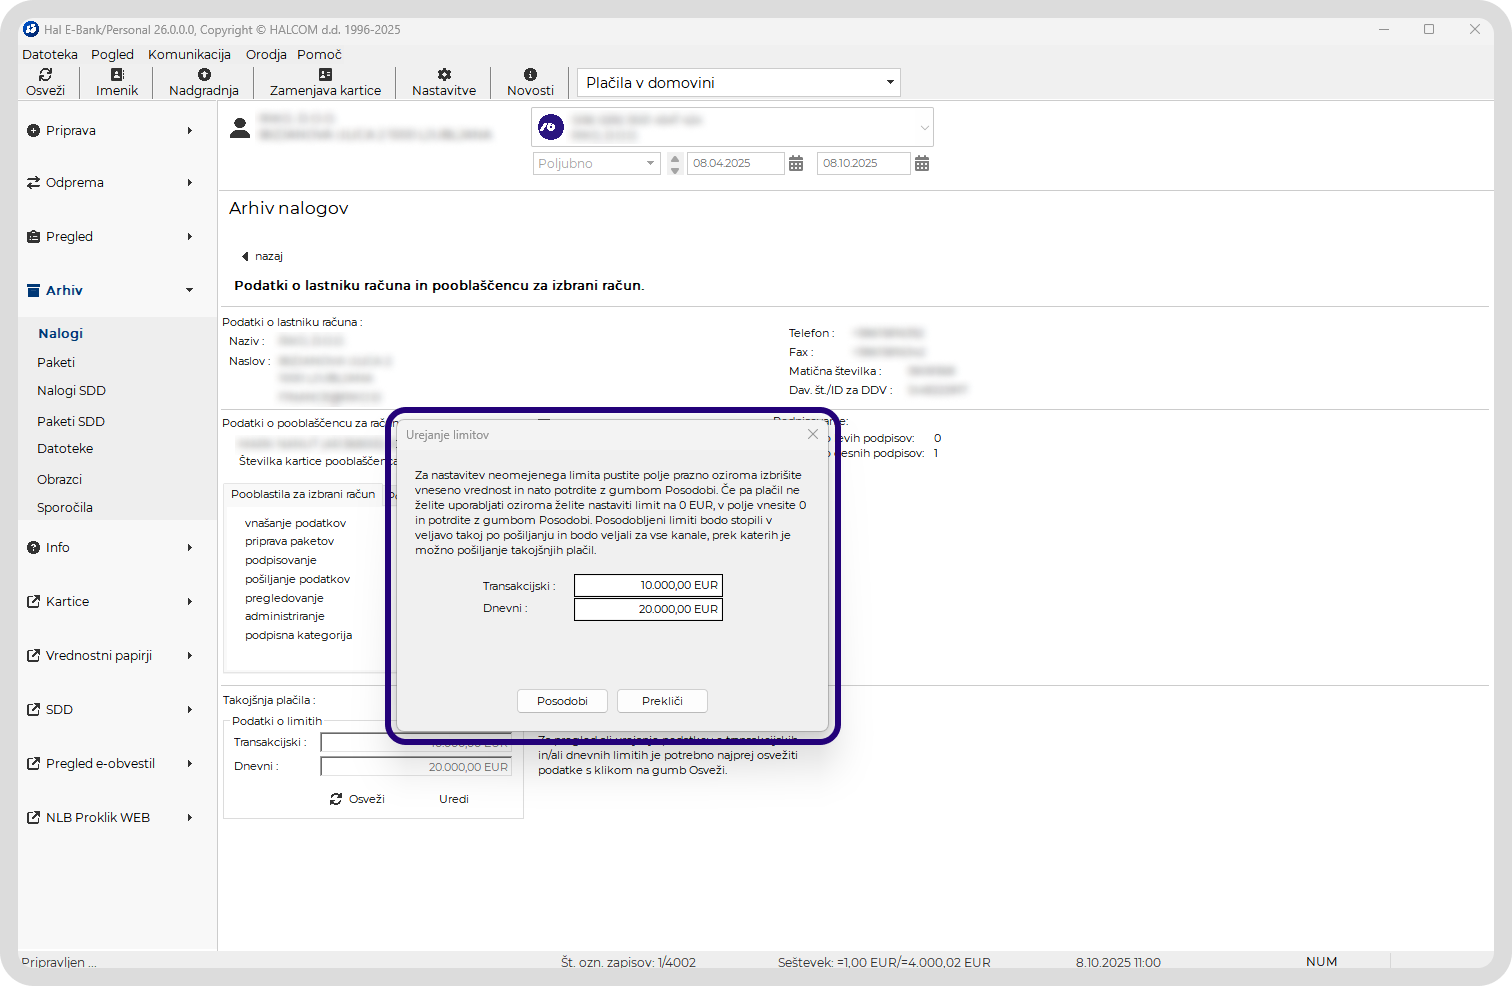The height and width of the screenshot is (986, 1512).
Task: Click the Nadgradnja upgrade icon
Action: point(204,75)
